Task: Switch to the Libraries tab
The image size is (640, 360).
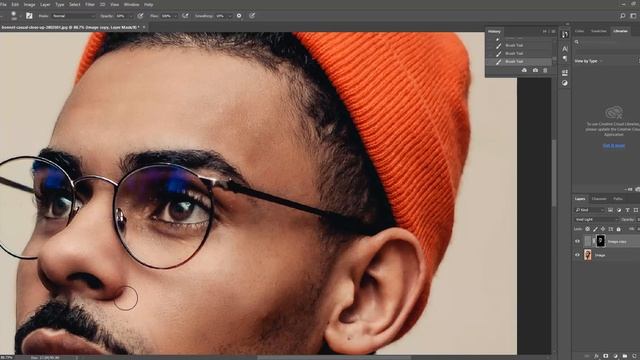Action: pyautogui.click(x=620, y=31)
